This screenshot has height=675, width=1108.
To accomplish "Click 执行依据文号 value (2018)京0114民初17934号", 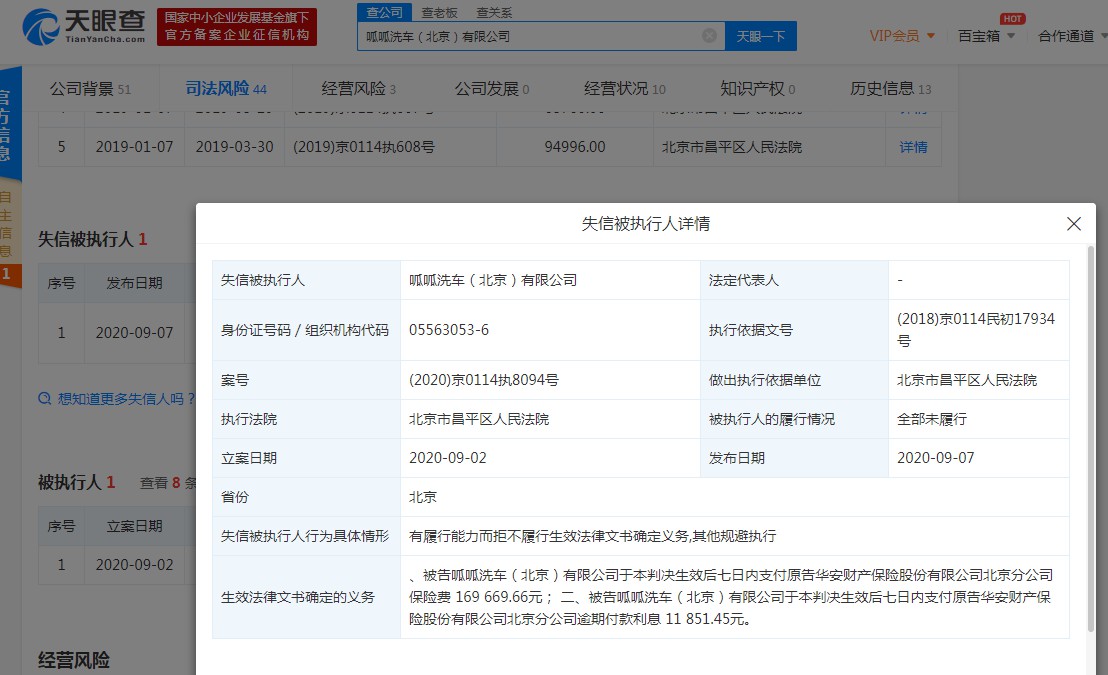I will coord(976,329).
